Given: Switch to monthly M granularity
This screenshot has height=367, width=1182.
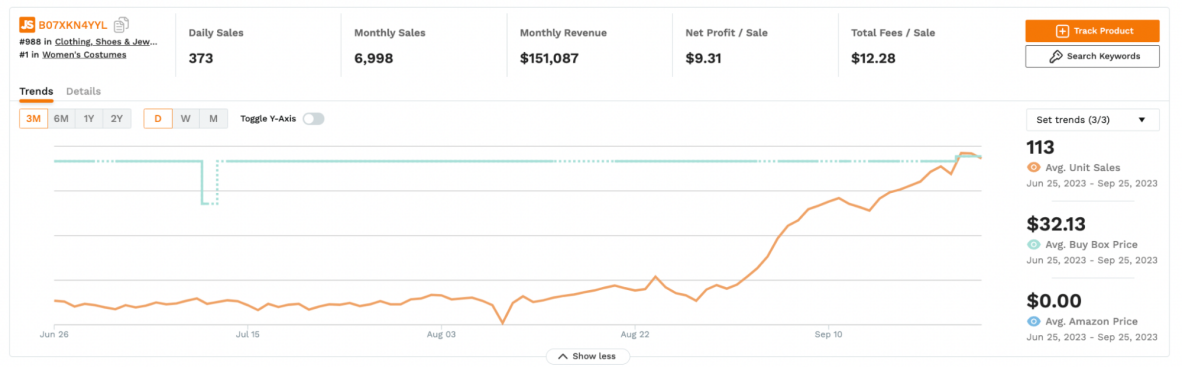Looking at the screenshot, I should 213,118.
